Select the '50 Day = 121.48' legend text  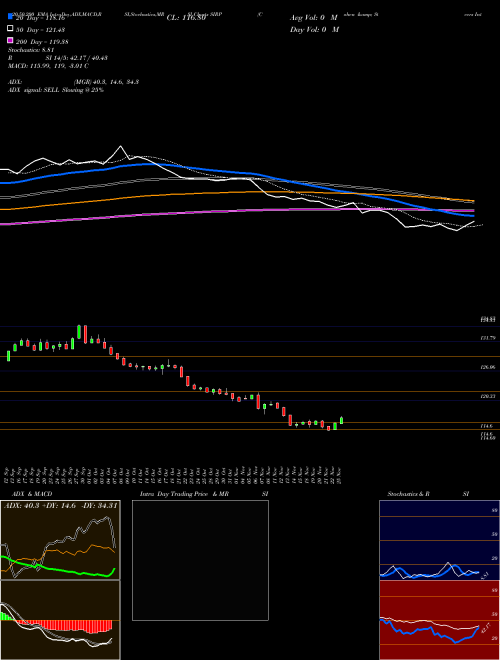pyautogui.click(x=40, y=30)
